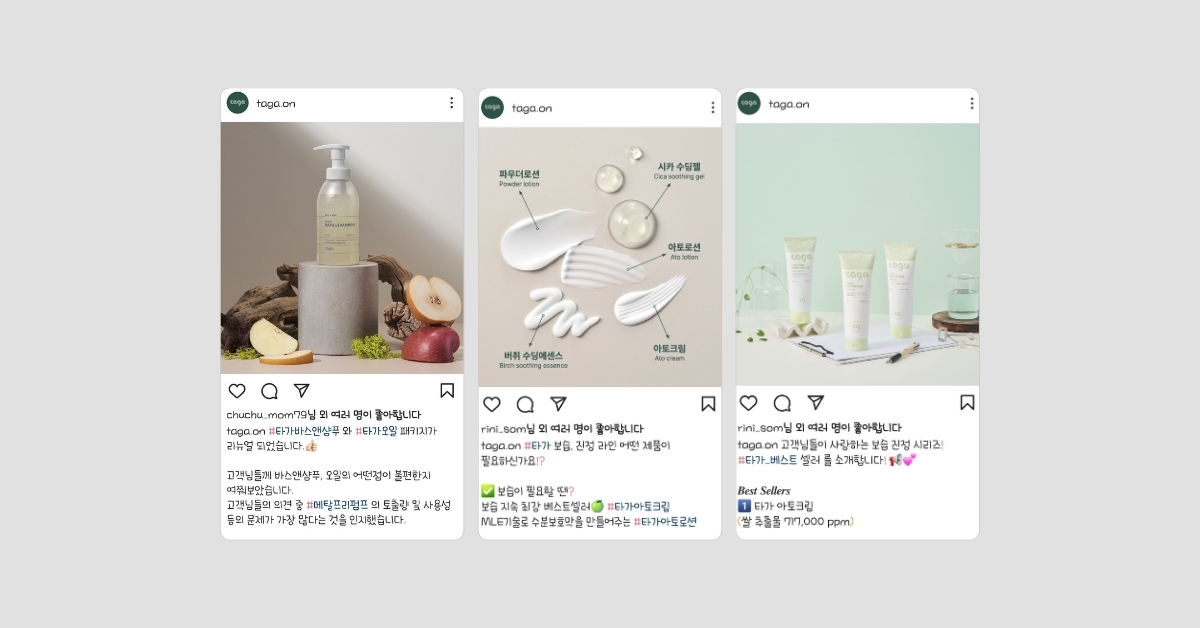Share the Best Sellers tubes post
The width and height of the screenshot is (1200, 628).
tap(815, 403)
